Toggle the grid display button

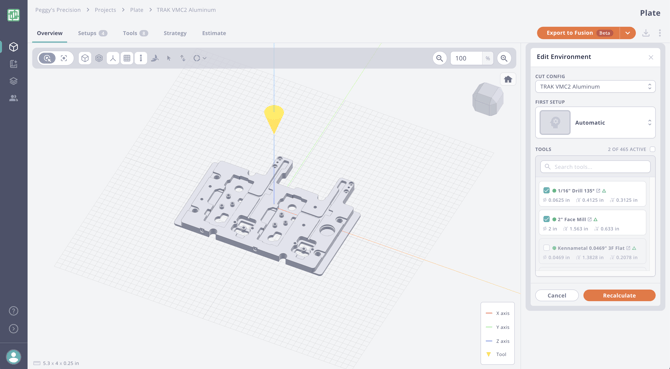coord(127,58)
